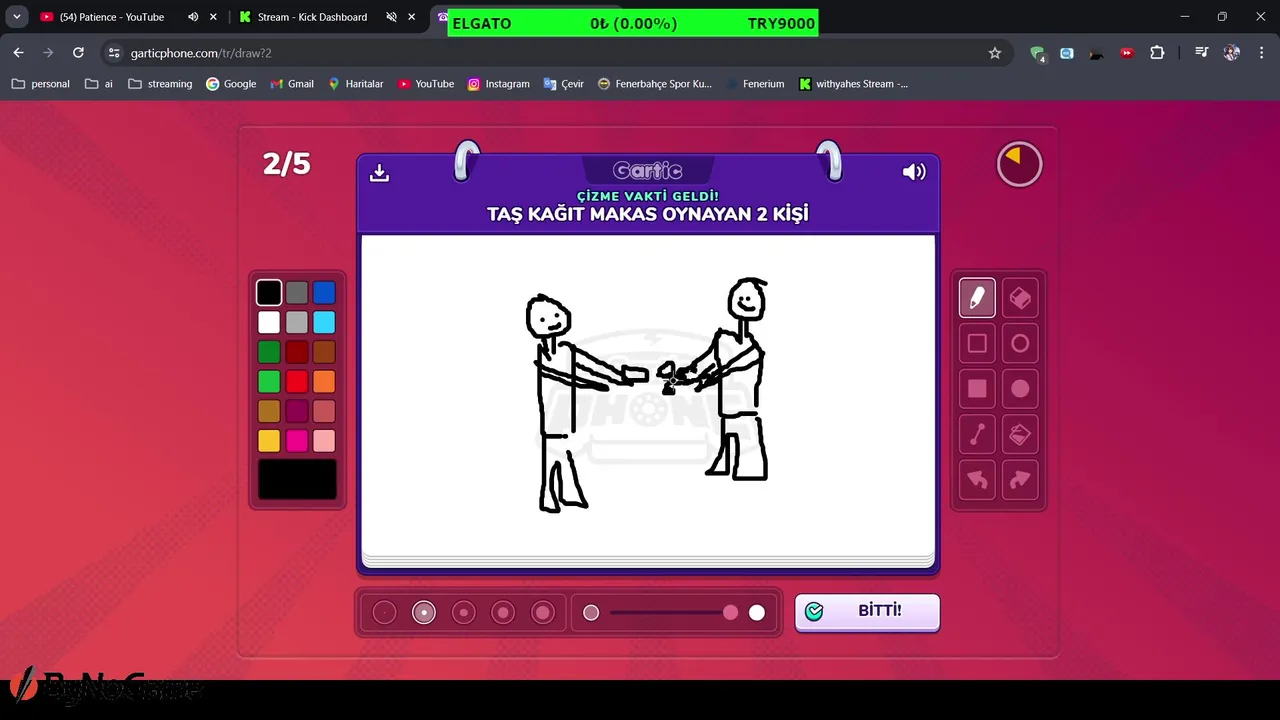
Task: Open the extensions puzzle menu
Action: click(x=1157, y=53)
